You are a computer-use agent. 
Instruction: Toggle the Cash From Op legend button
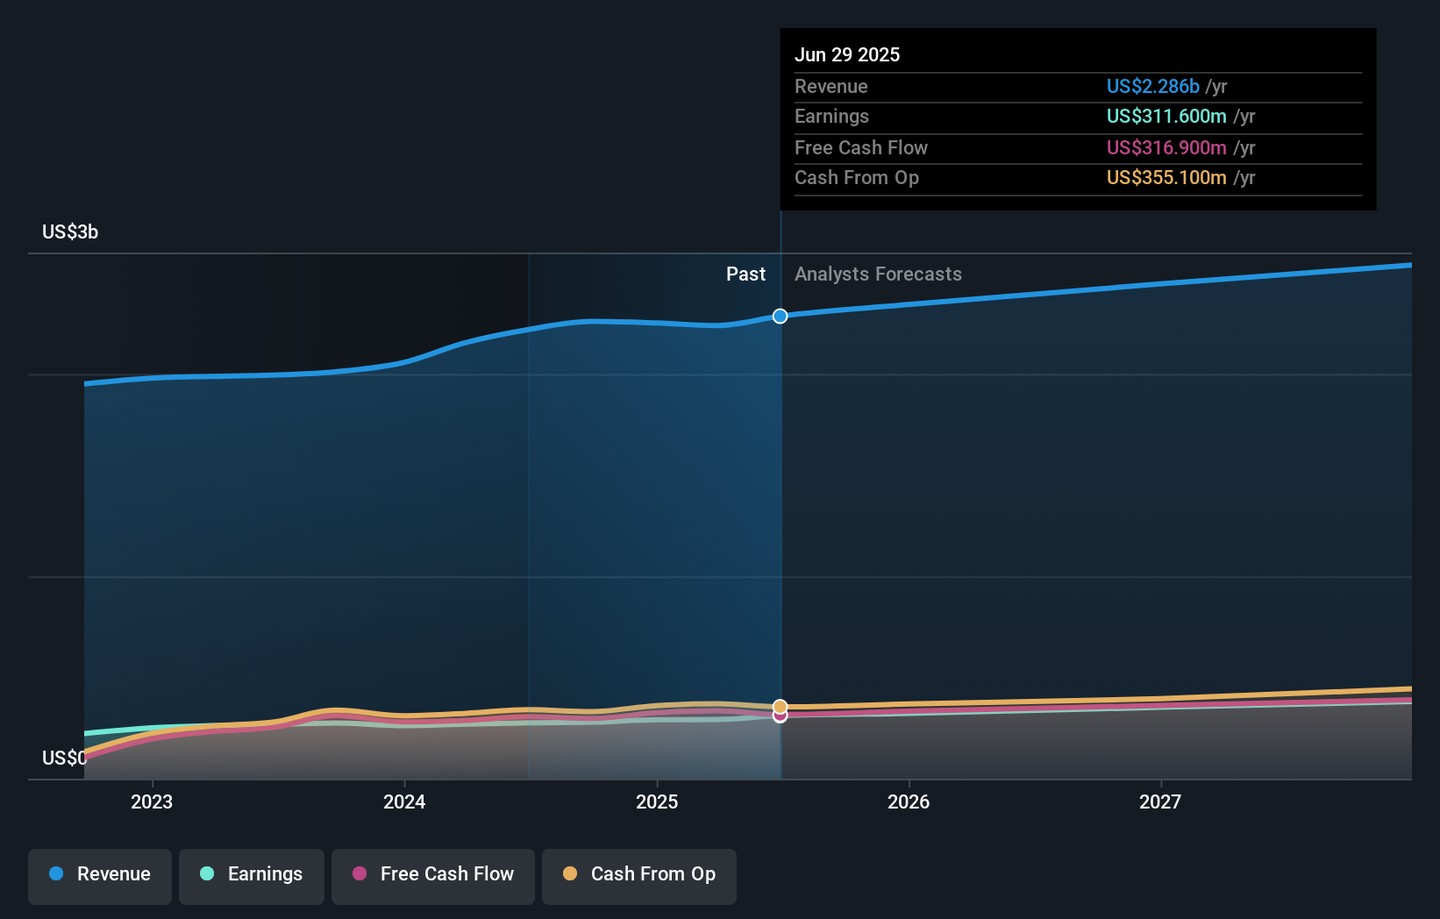pyautogui.click(x=639, y=875)
